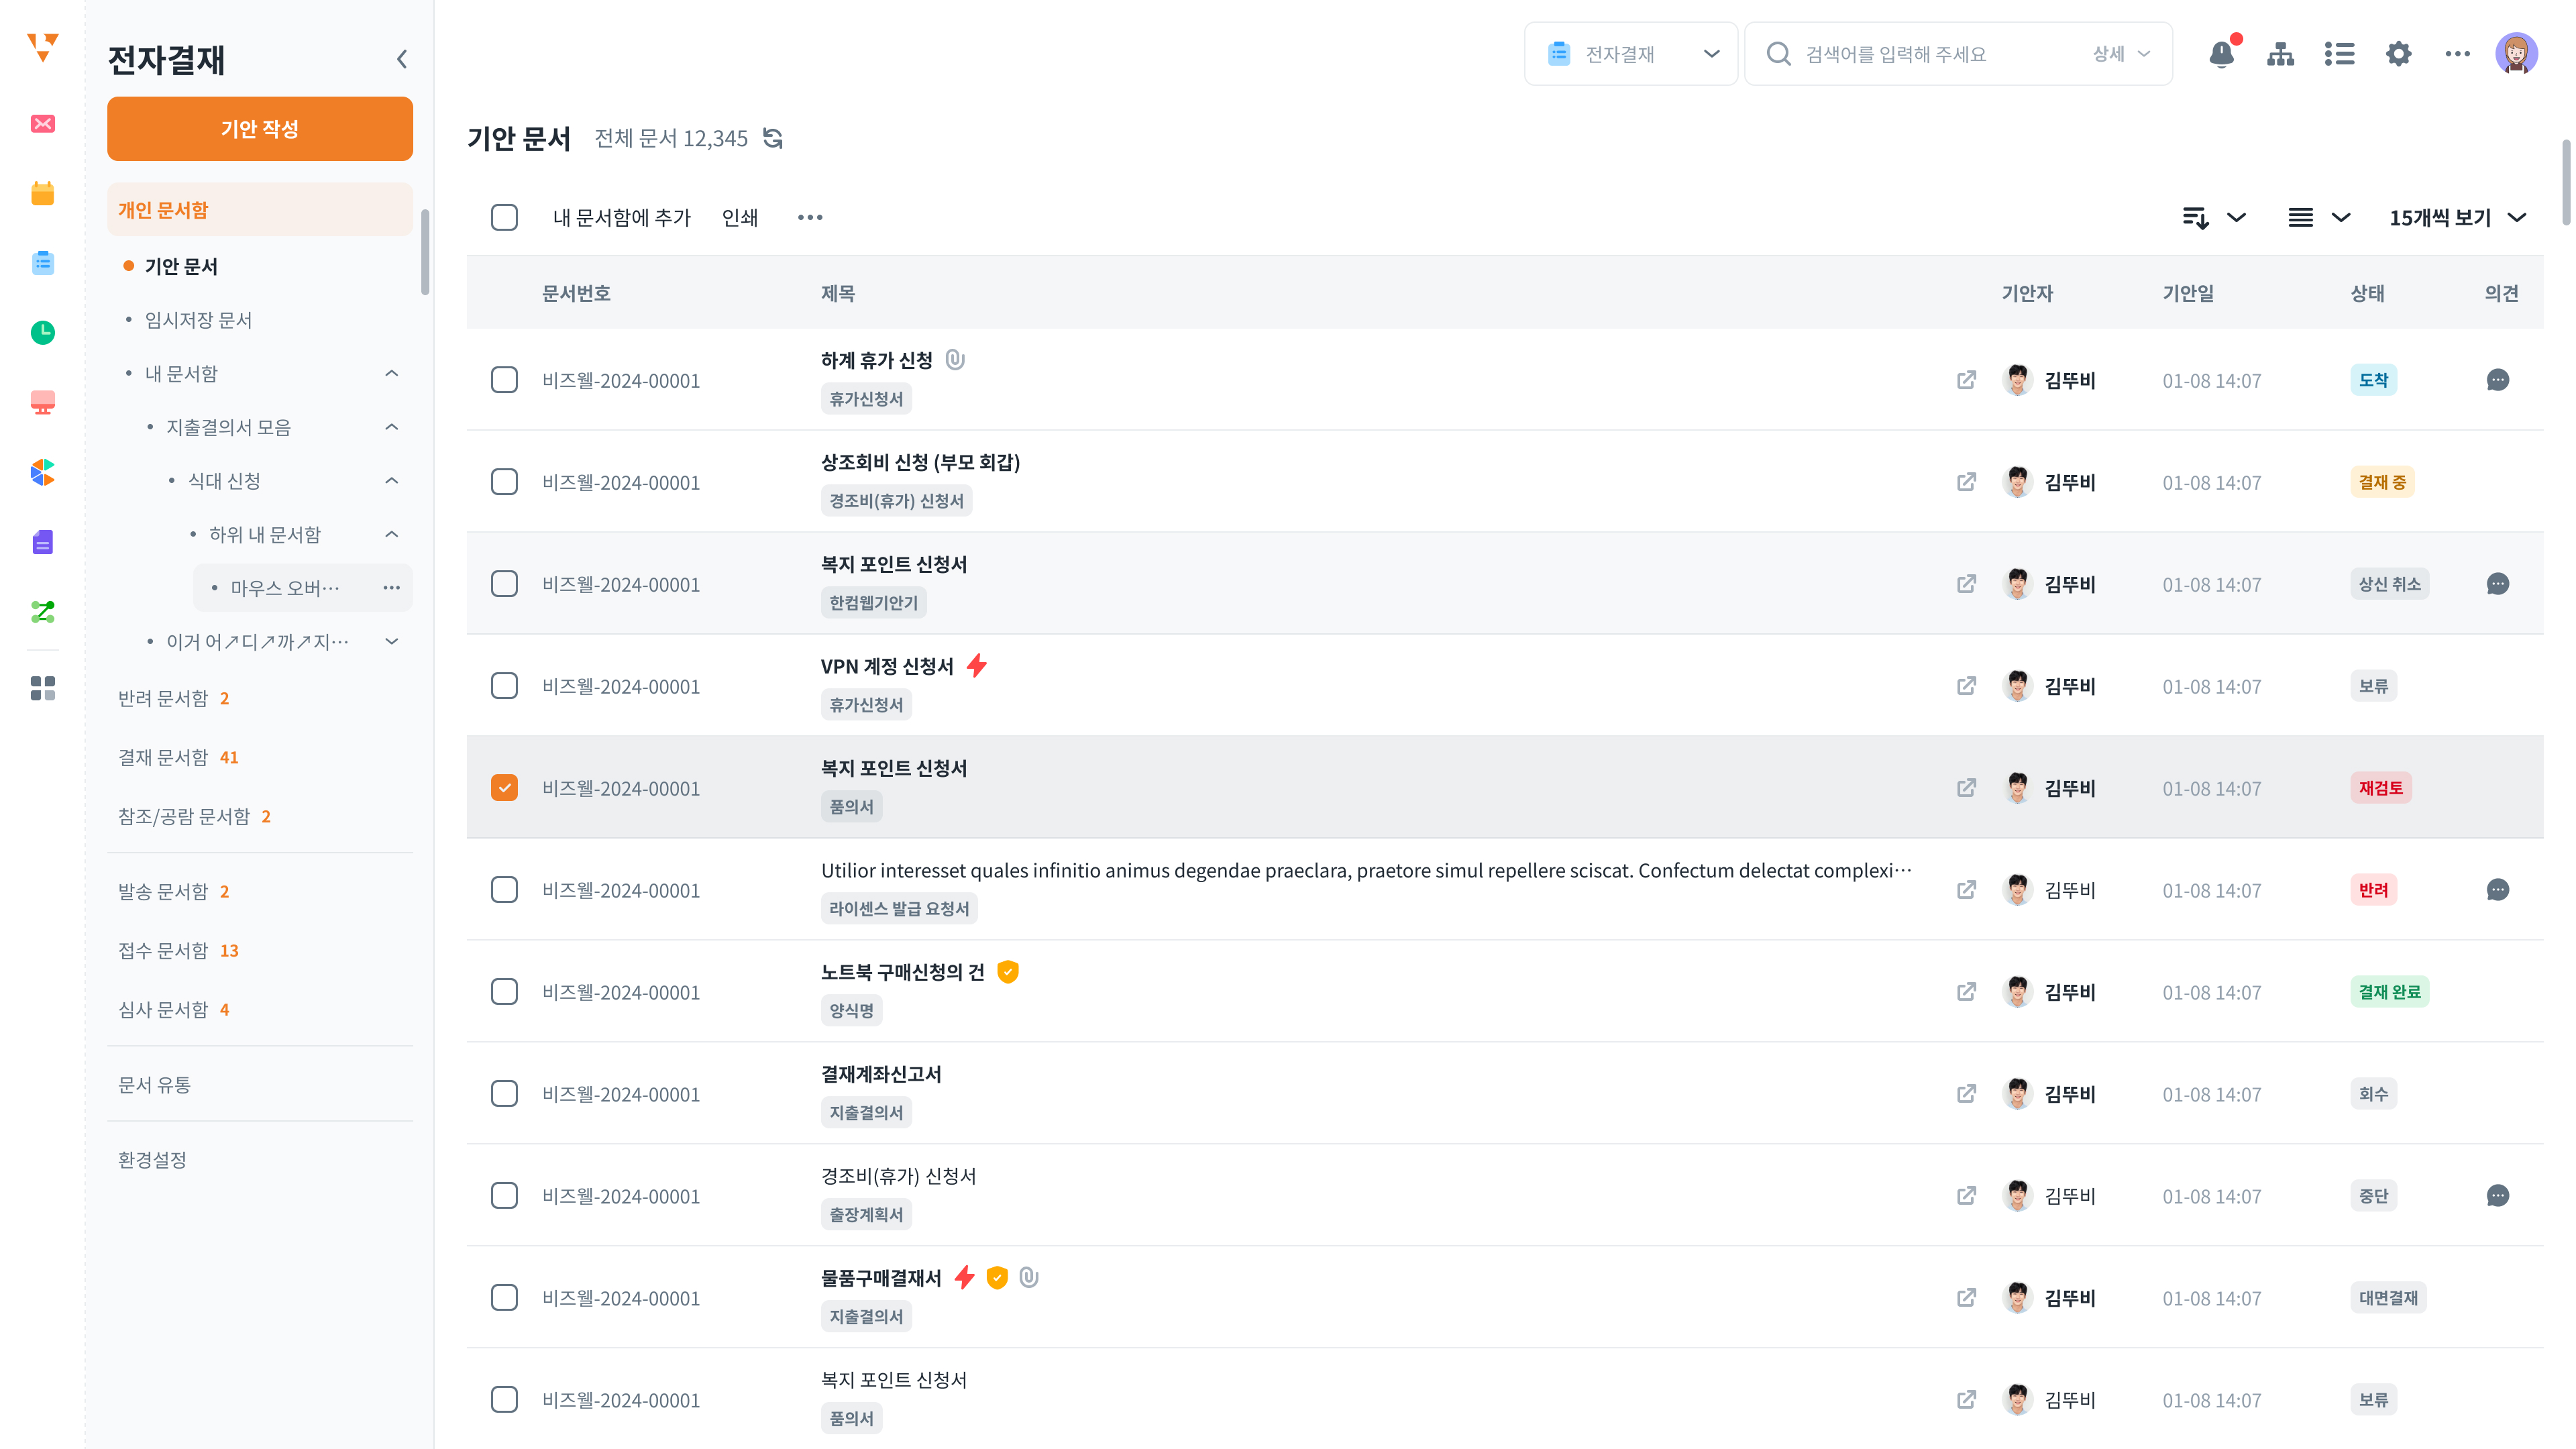This screenshot has height=1449, width=2576.
Task: Click 내 문서함에 추가 action
Action: (x=622, y=217)
